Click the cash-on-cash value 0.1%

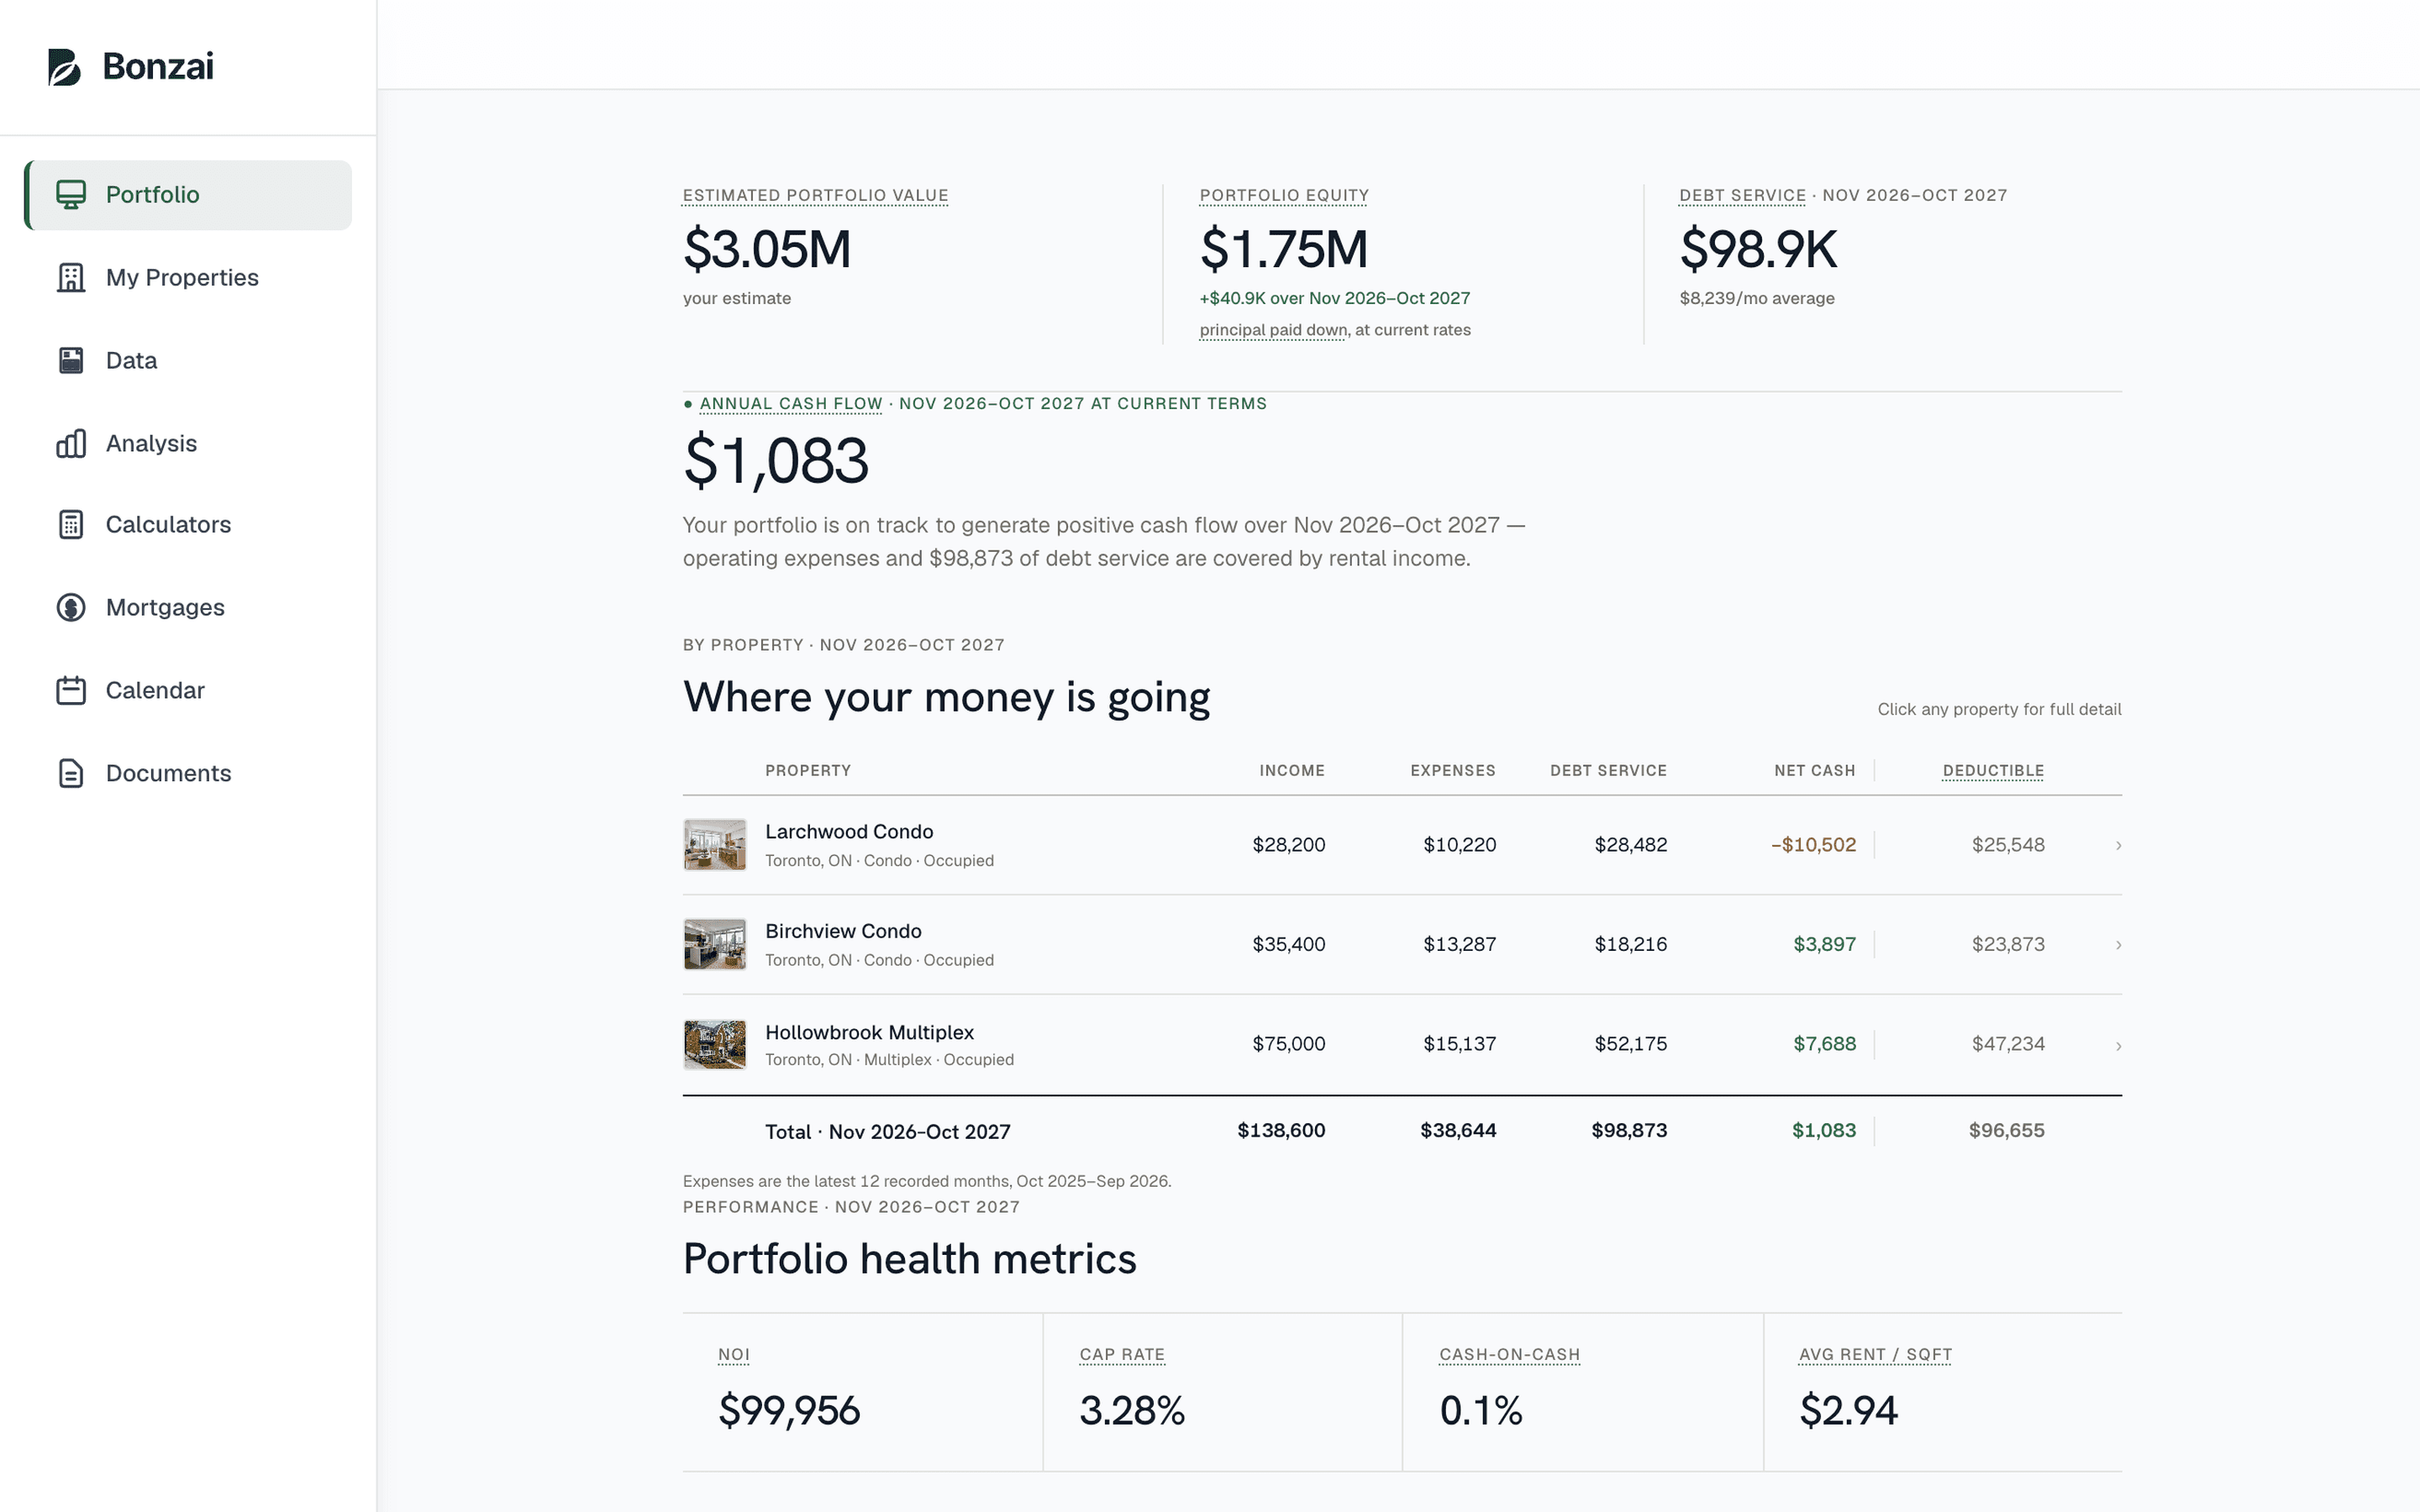click(x=1480, y=1410)
